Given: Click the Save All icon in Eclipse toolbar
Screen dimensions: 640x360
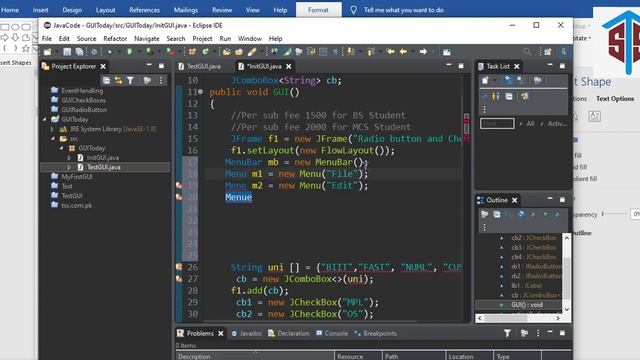Looking at the screenshot, I should tap(79, 52).
